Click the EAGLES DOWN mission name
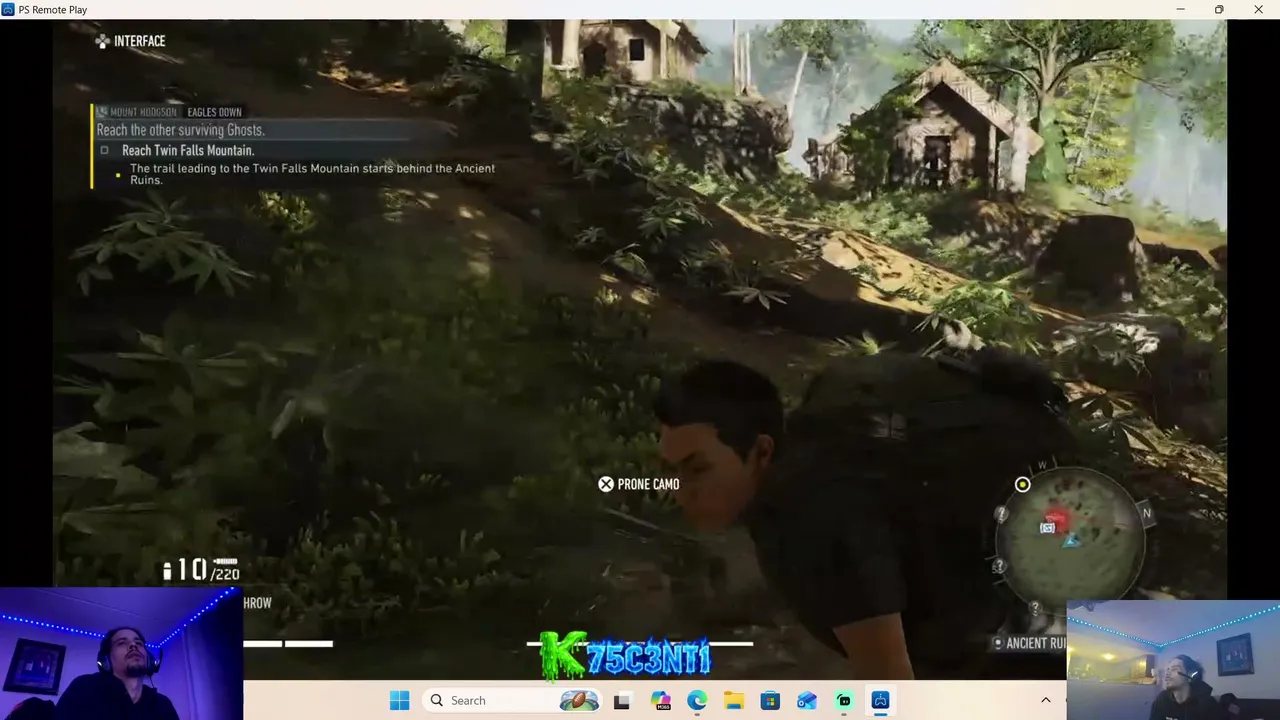This screenshot has width=1280, height=720. pyautogui.click(x=214, y=112)
